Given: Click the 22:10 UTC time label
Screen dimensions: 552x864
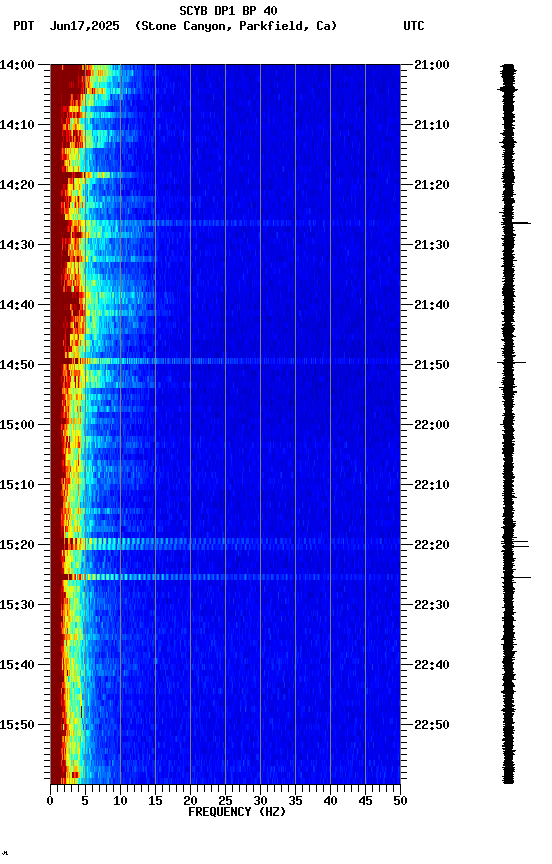Looking at the screenshot, I should (x=432, y=485).
